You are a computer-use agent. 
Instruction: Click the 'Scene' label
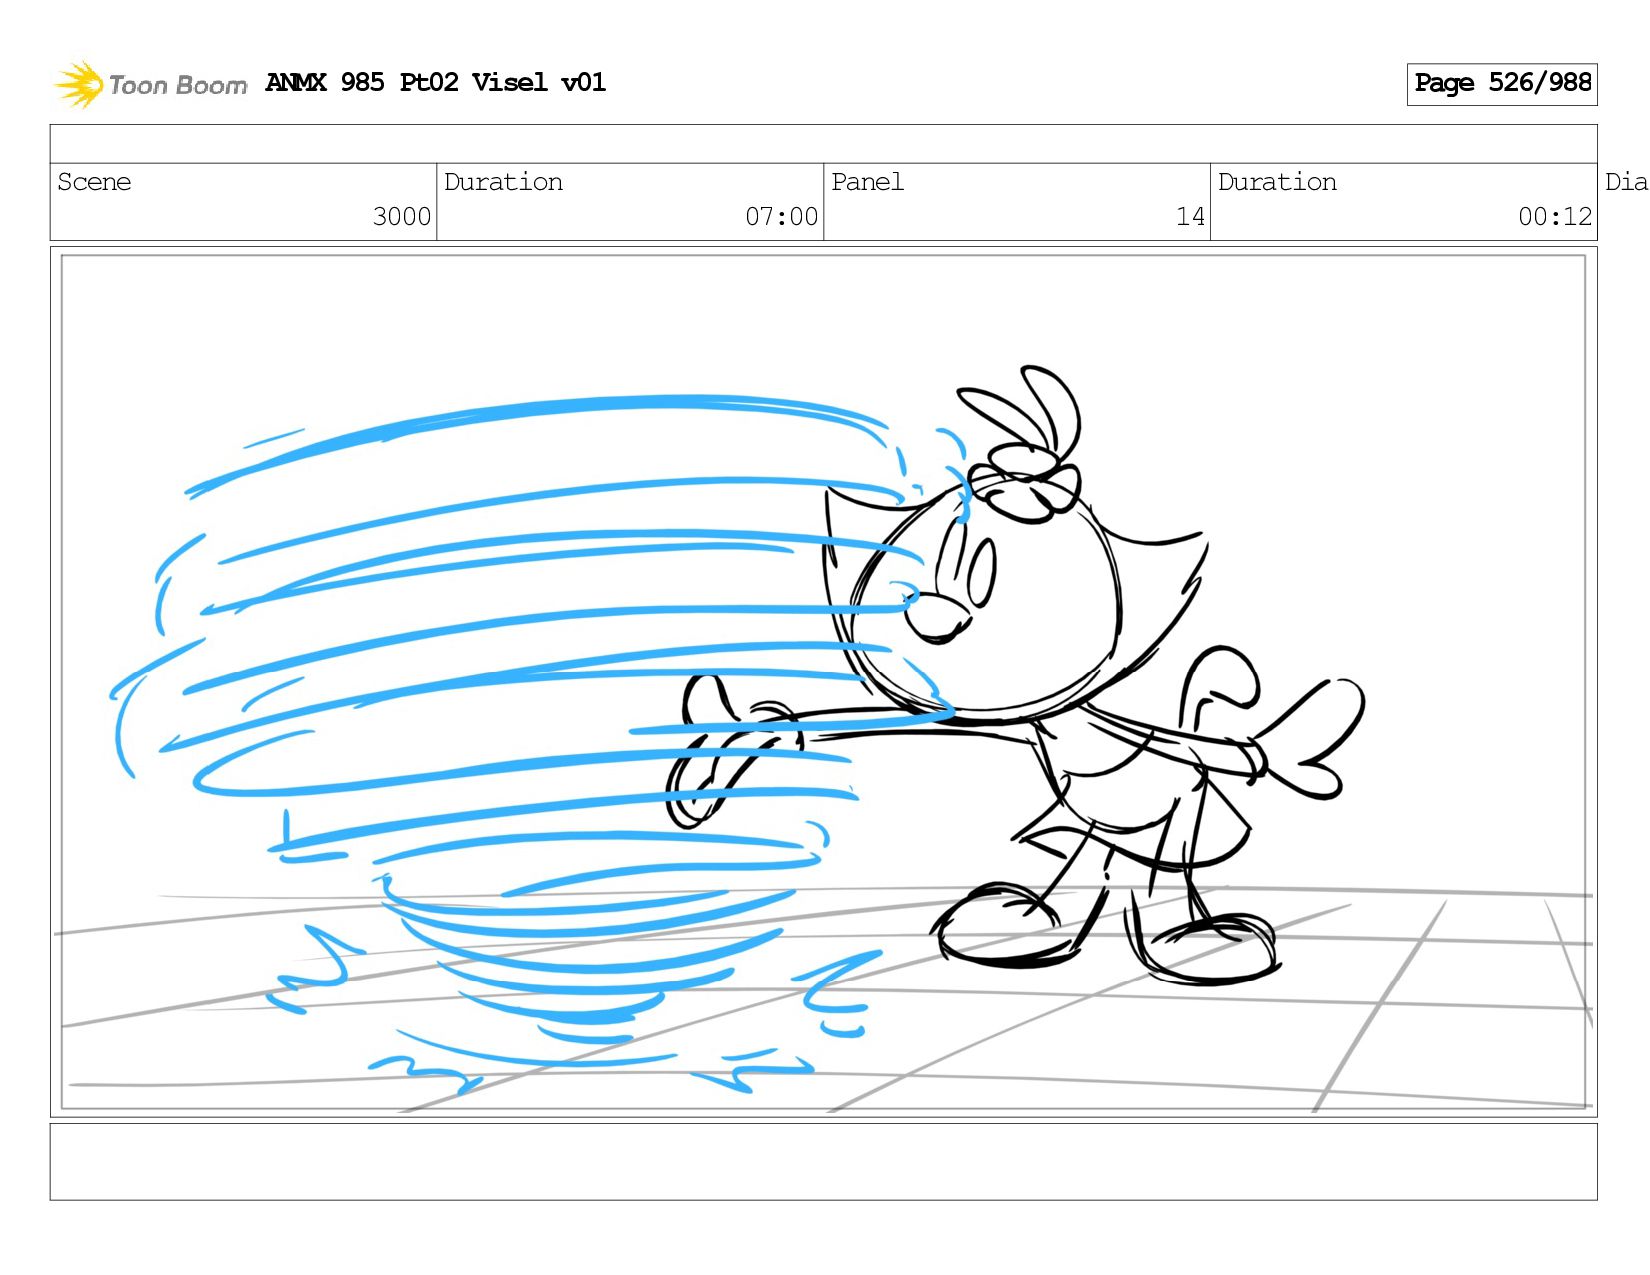[94, 182]
